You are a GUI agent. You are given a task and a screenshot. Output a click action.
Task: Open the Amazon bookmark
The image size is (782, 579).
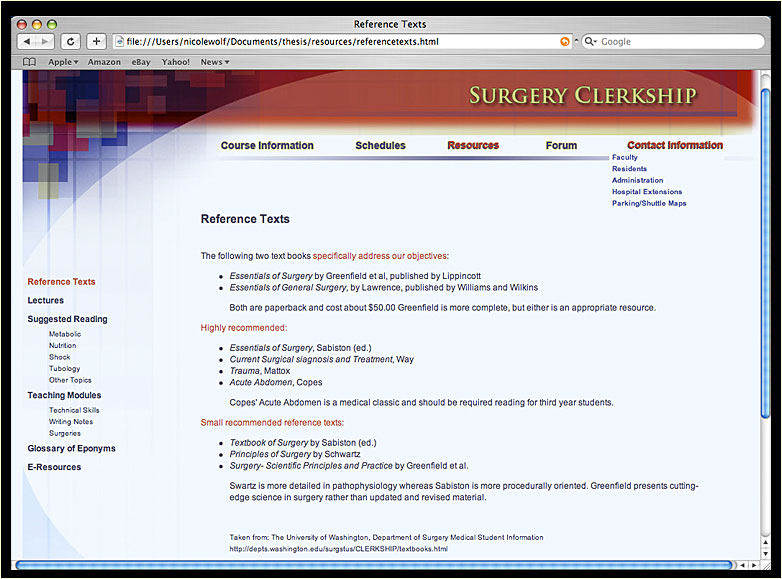pos(104,62)
